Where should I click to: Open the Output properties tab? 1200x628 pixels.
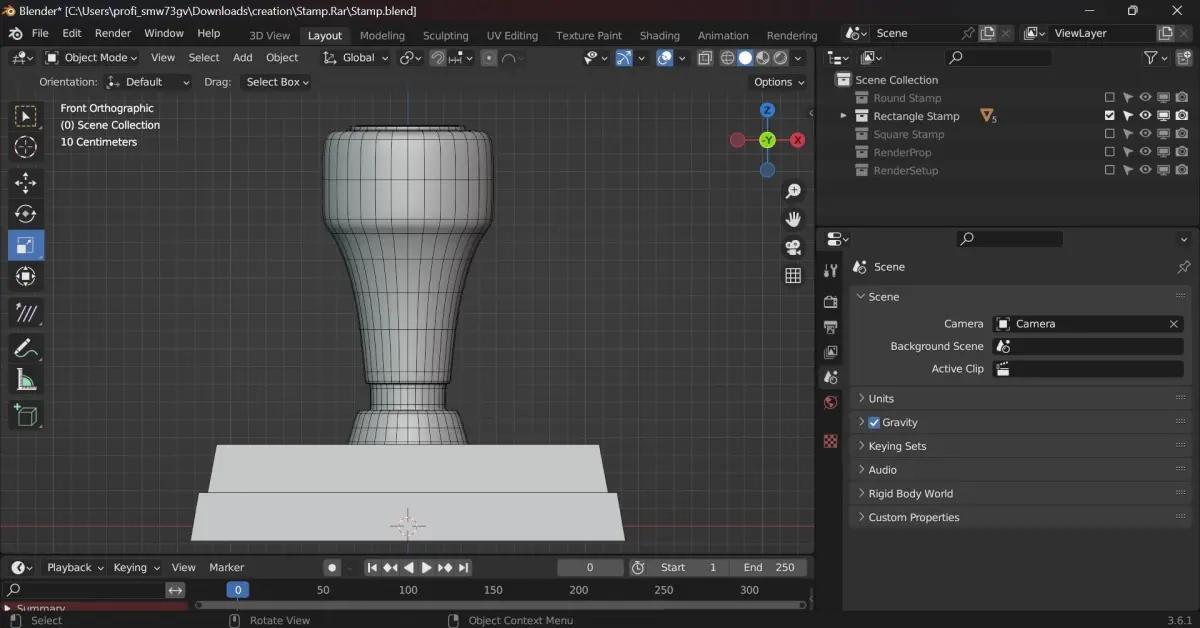[x=830, y=326]
